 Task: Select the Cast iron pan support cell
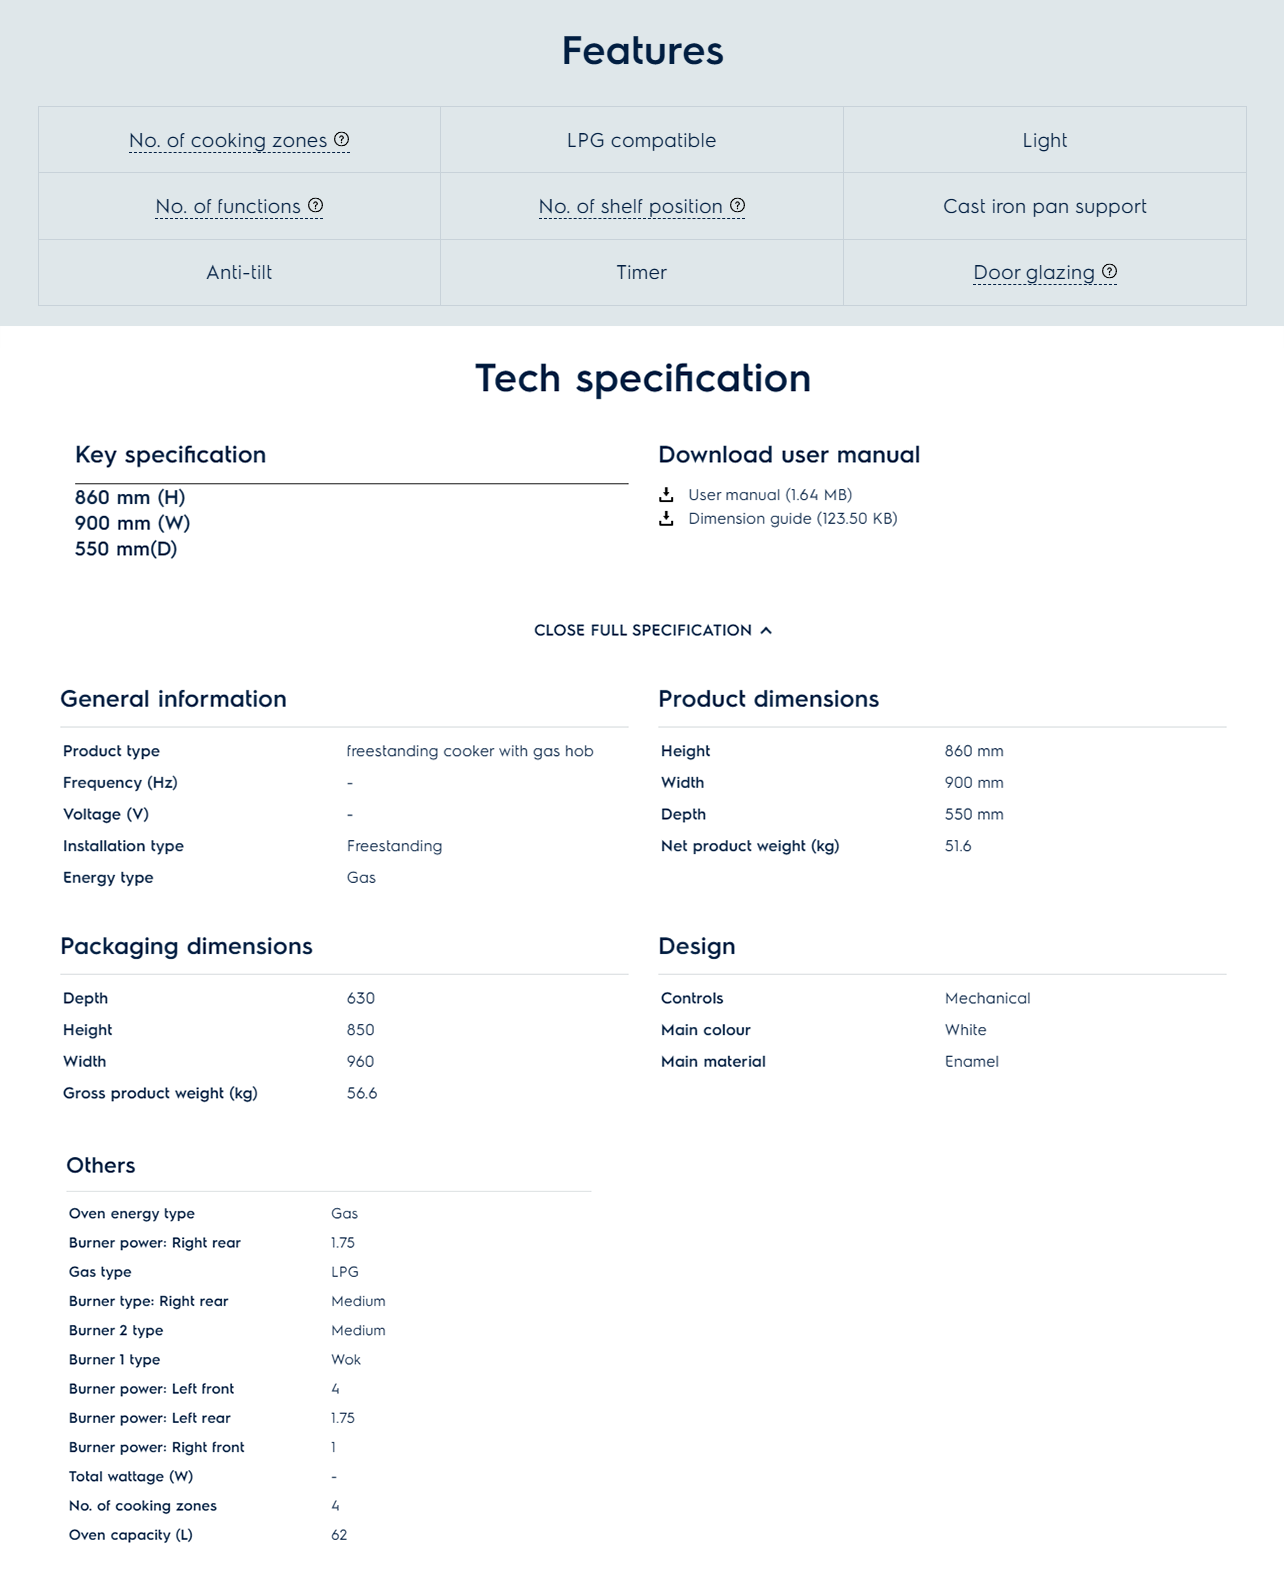(1044, 206)
